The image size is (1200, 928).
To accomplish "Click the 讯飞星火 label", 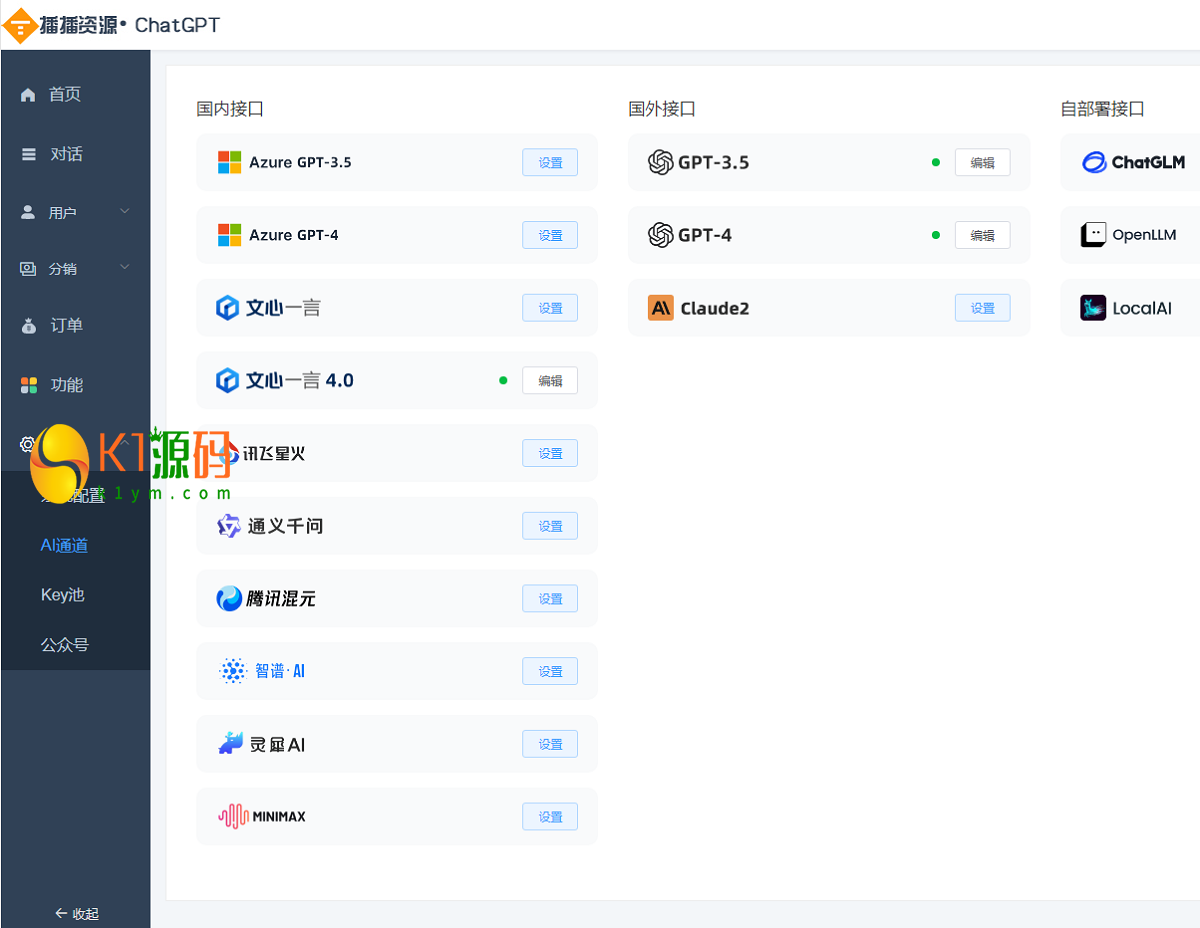I will pyautogui.click(x=275, y=453).
